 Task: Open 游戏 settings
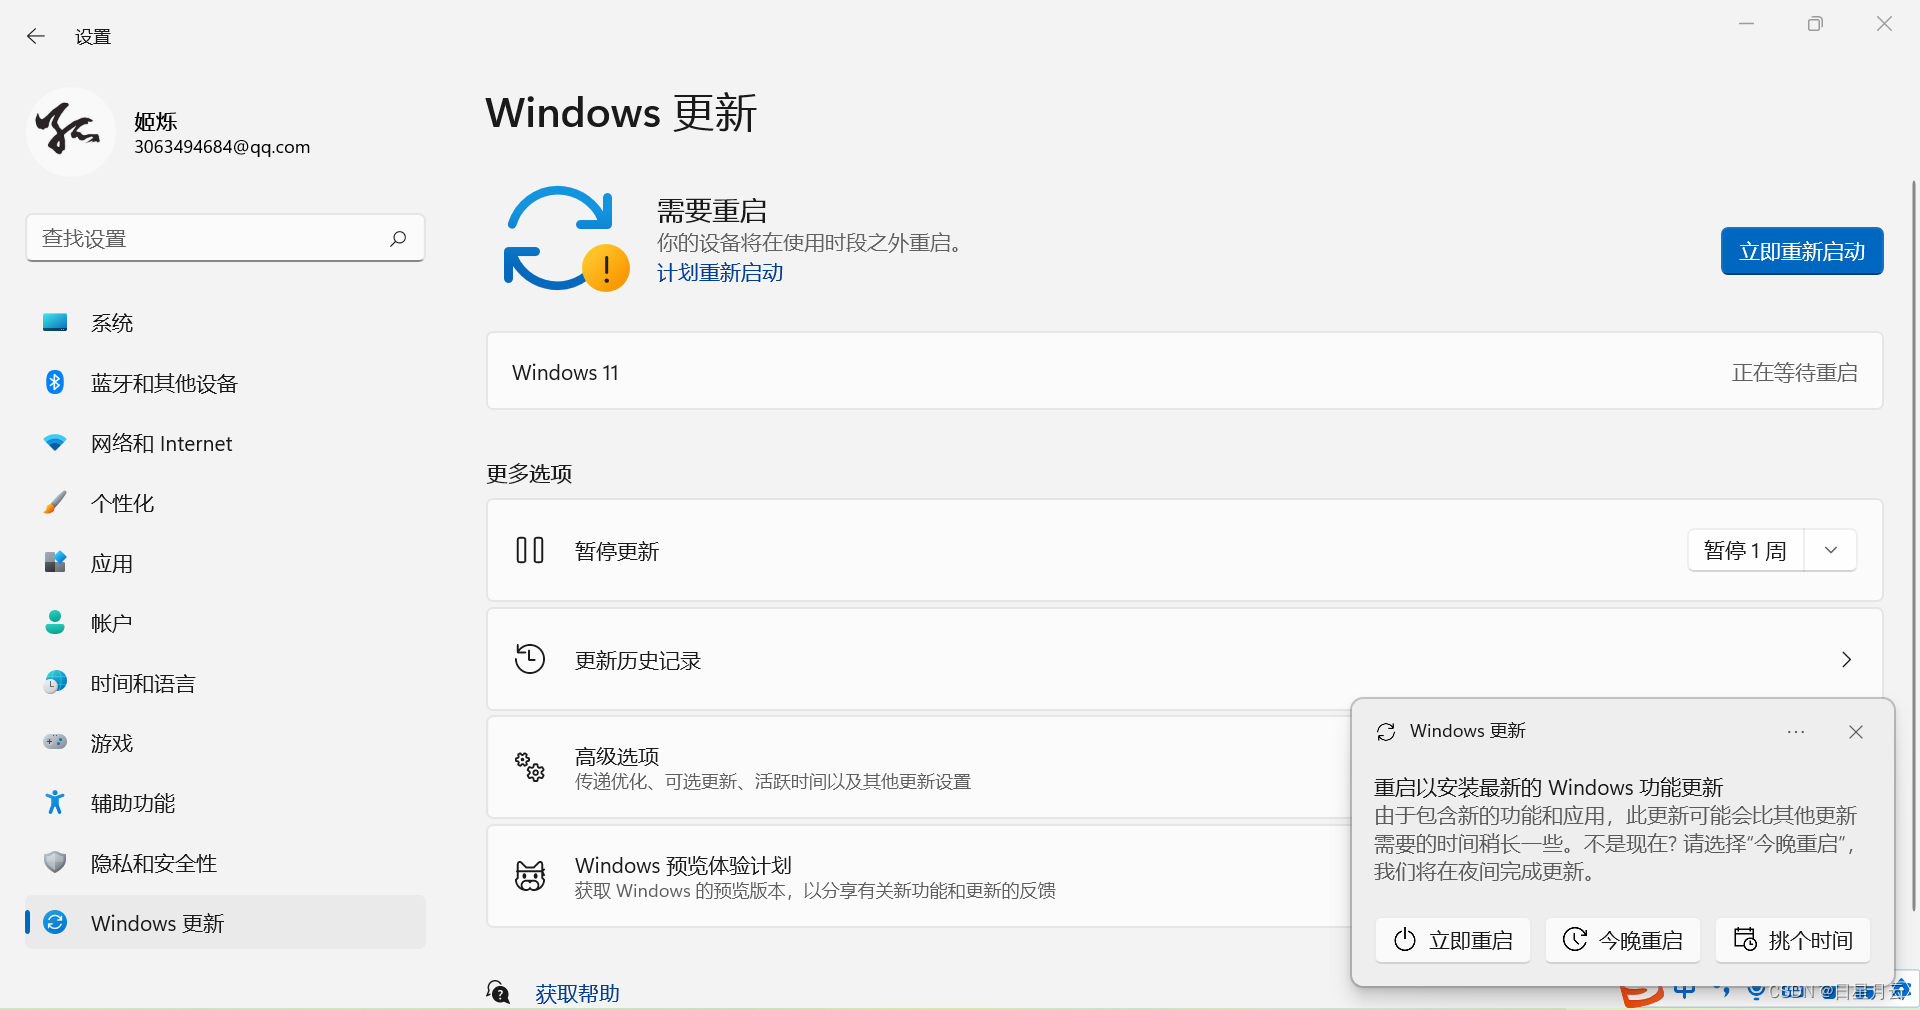225,743
